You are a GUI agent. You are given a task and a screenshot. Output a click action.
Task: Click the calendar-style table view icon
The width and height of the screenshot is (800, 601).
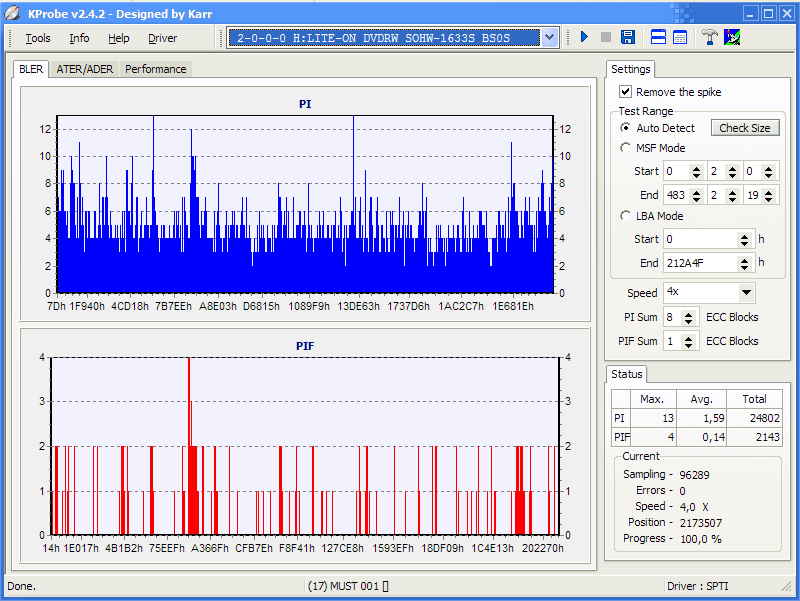pyautogui.click(x=680, y=38)
